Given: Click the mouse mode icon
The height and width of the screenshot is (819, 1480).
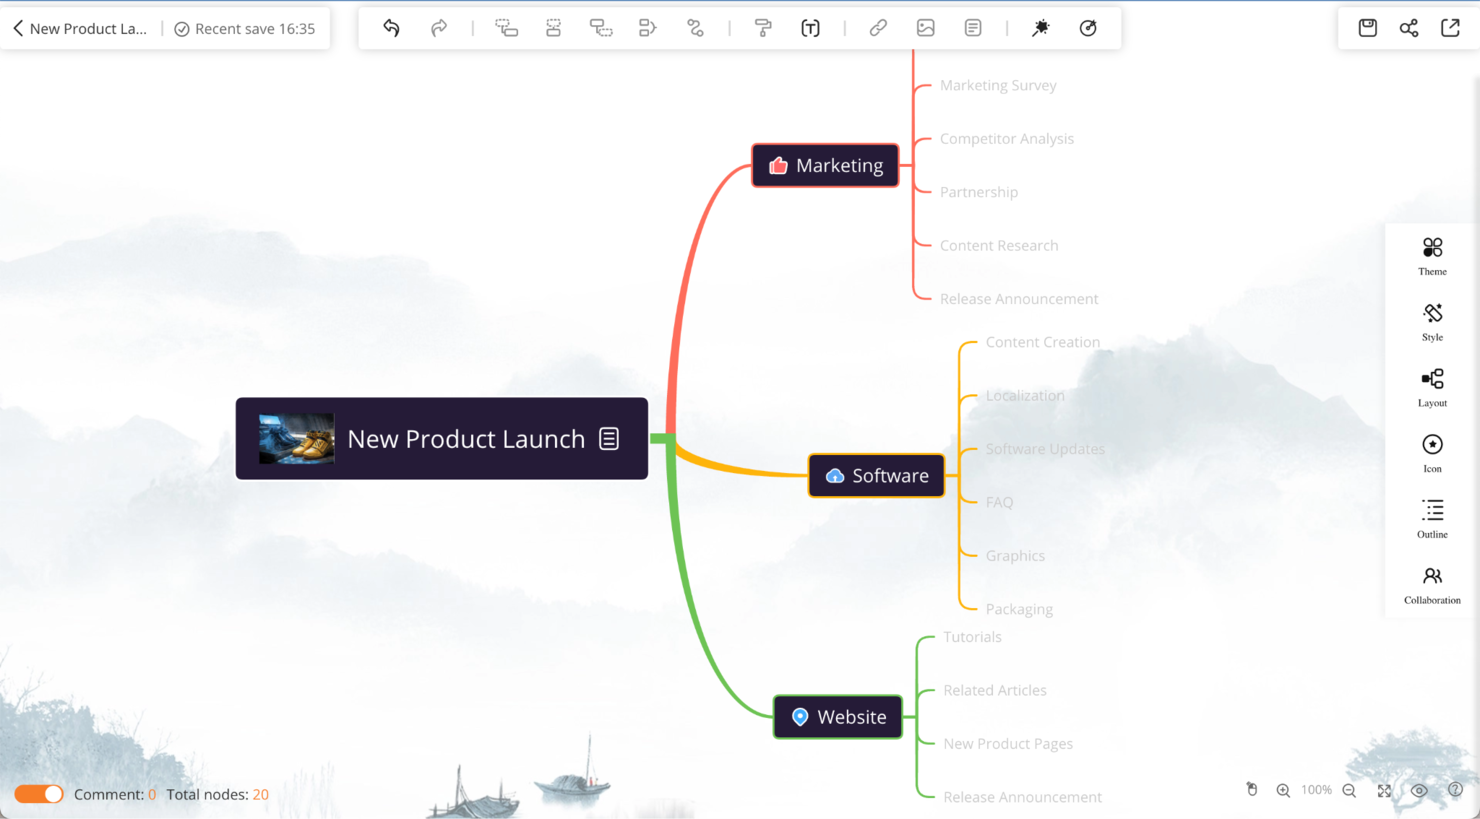Looking at the screenshot, I should tap(1251, 790).
